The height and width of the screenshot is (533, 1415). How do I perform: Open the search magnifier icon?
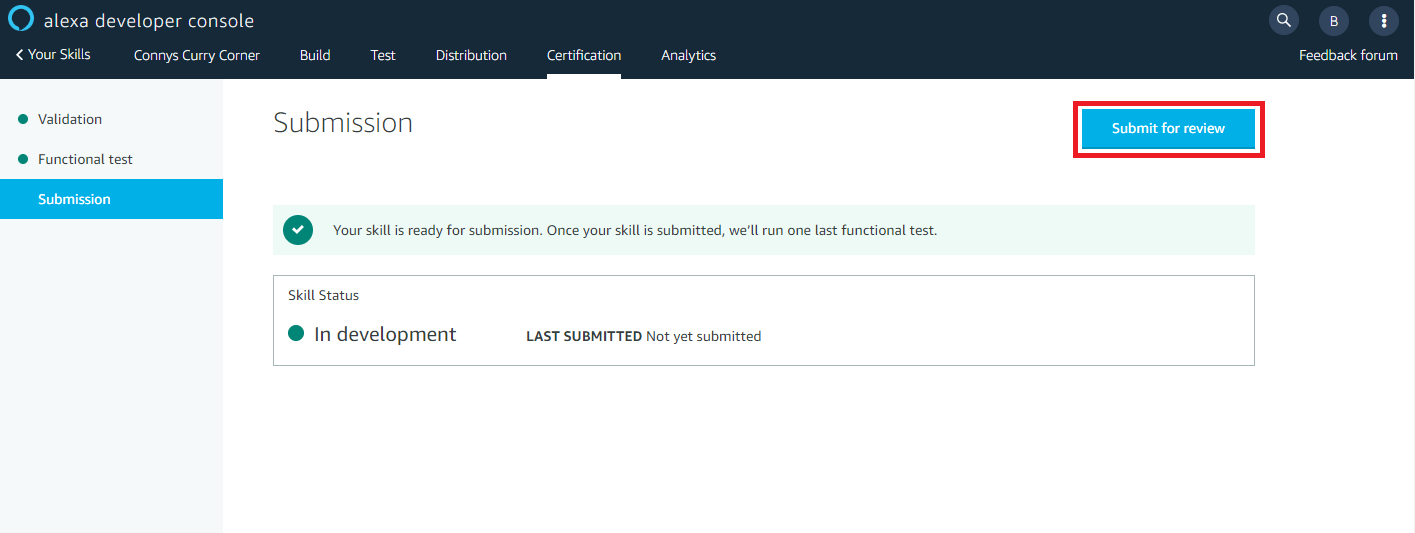pos(1284,20)
